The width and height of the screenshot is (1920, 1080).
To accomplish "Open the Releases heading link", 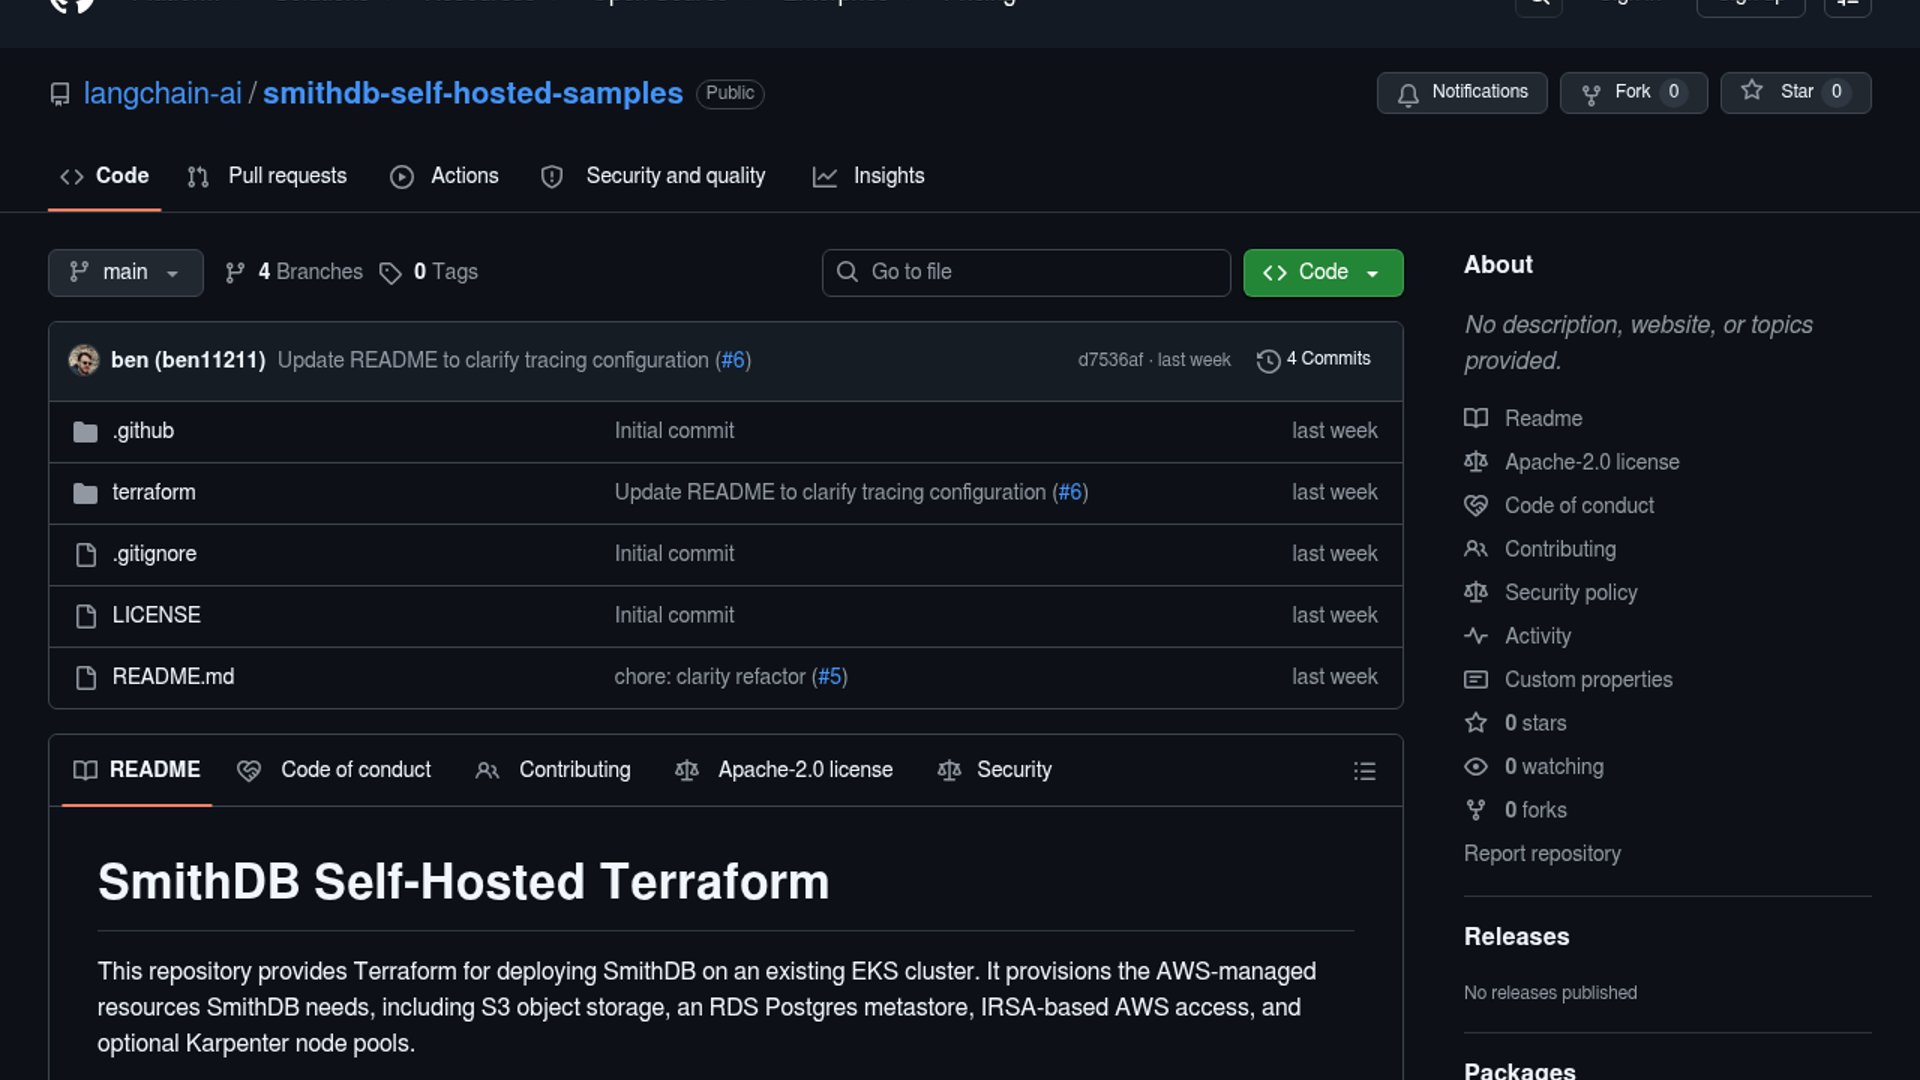I will pyautogui.click(x=1516, y=937).
